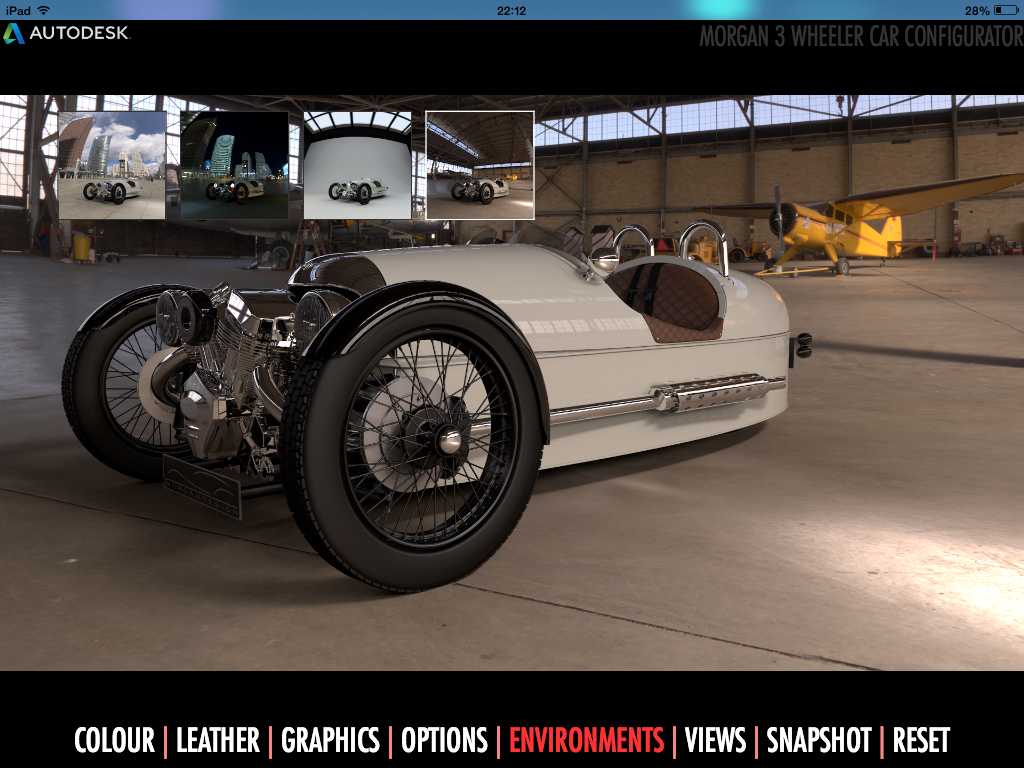The height and width of the screenshot is (768, 1024).
Task: Open the COLOUR menu
Action: [114, 741]
